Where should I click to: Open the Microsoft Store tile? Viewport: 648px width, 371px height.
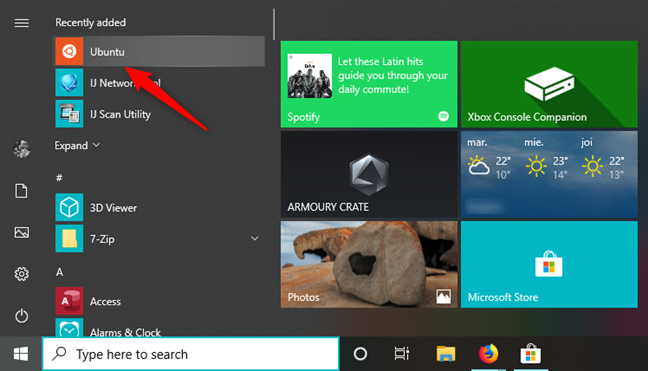pyautogui.click(x=549, y=264)
